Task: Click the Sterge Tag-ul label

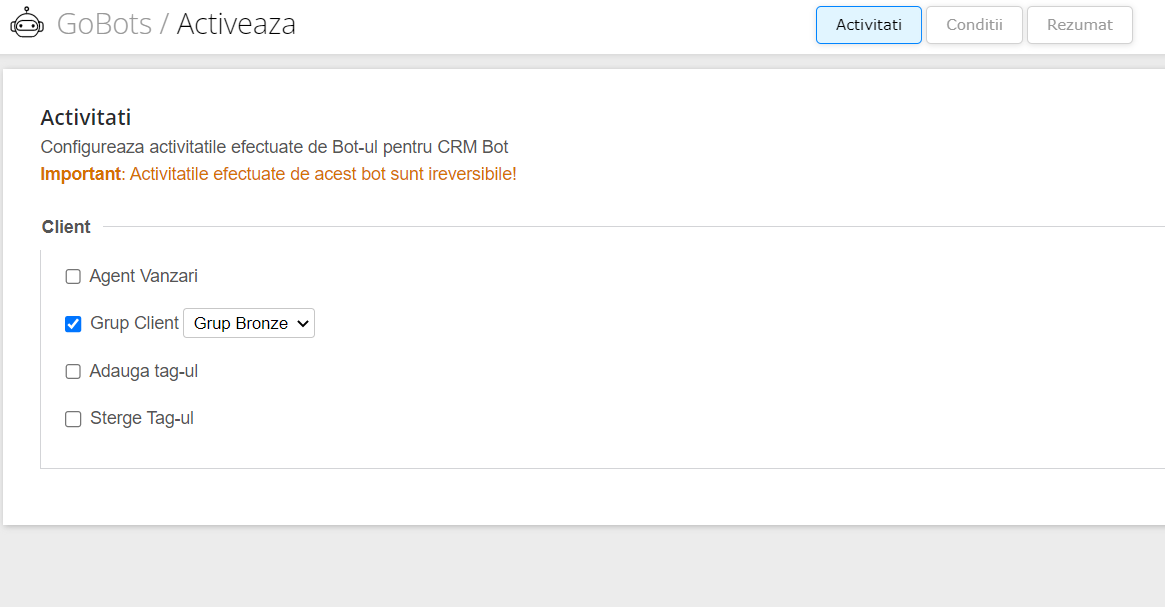Action: [142, 418]
